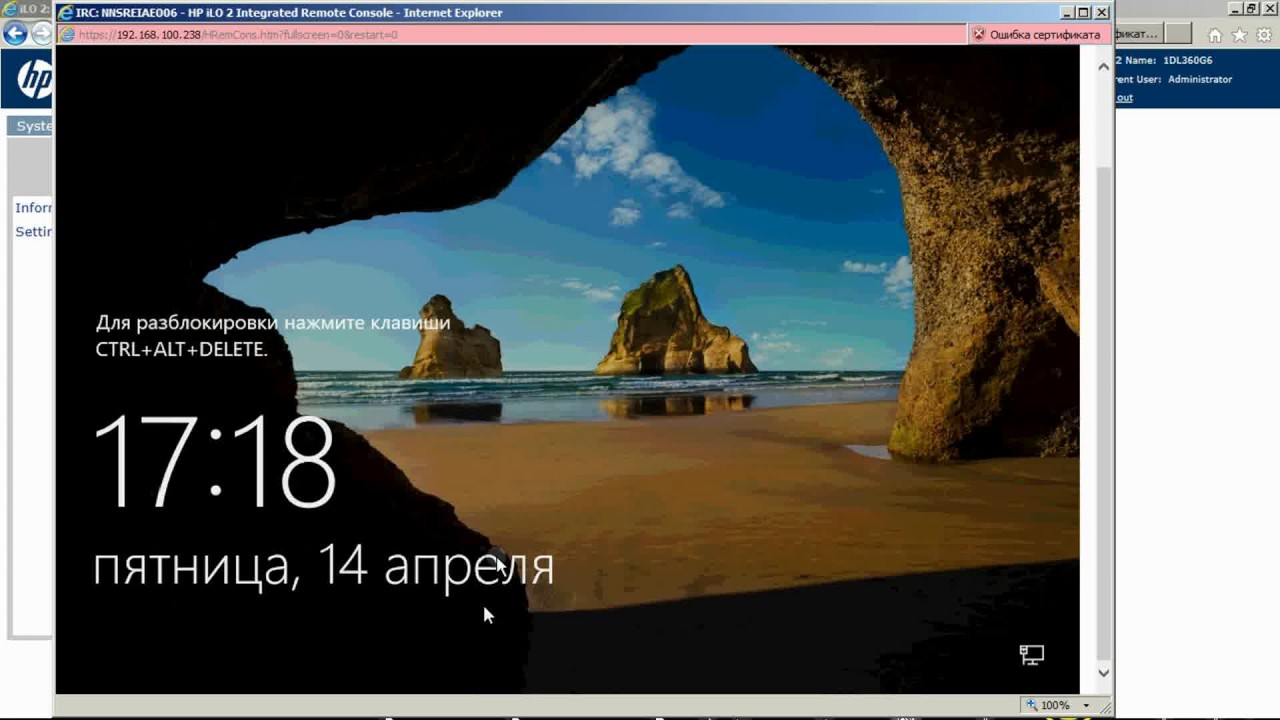Click the log out link in the iLO header
This screenshot has height=720, width=1280.
tap(1124, 98)
